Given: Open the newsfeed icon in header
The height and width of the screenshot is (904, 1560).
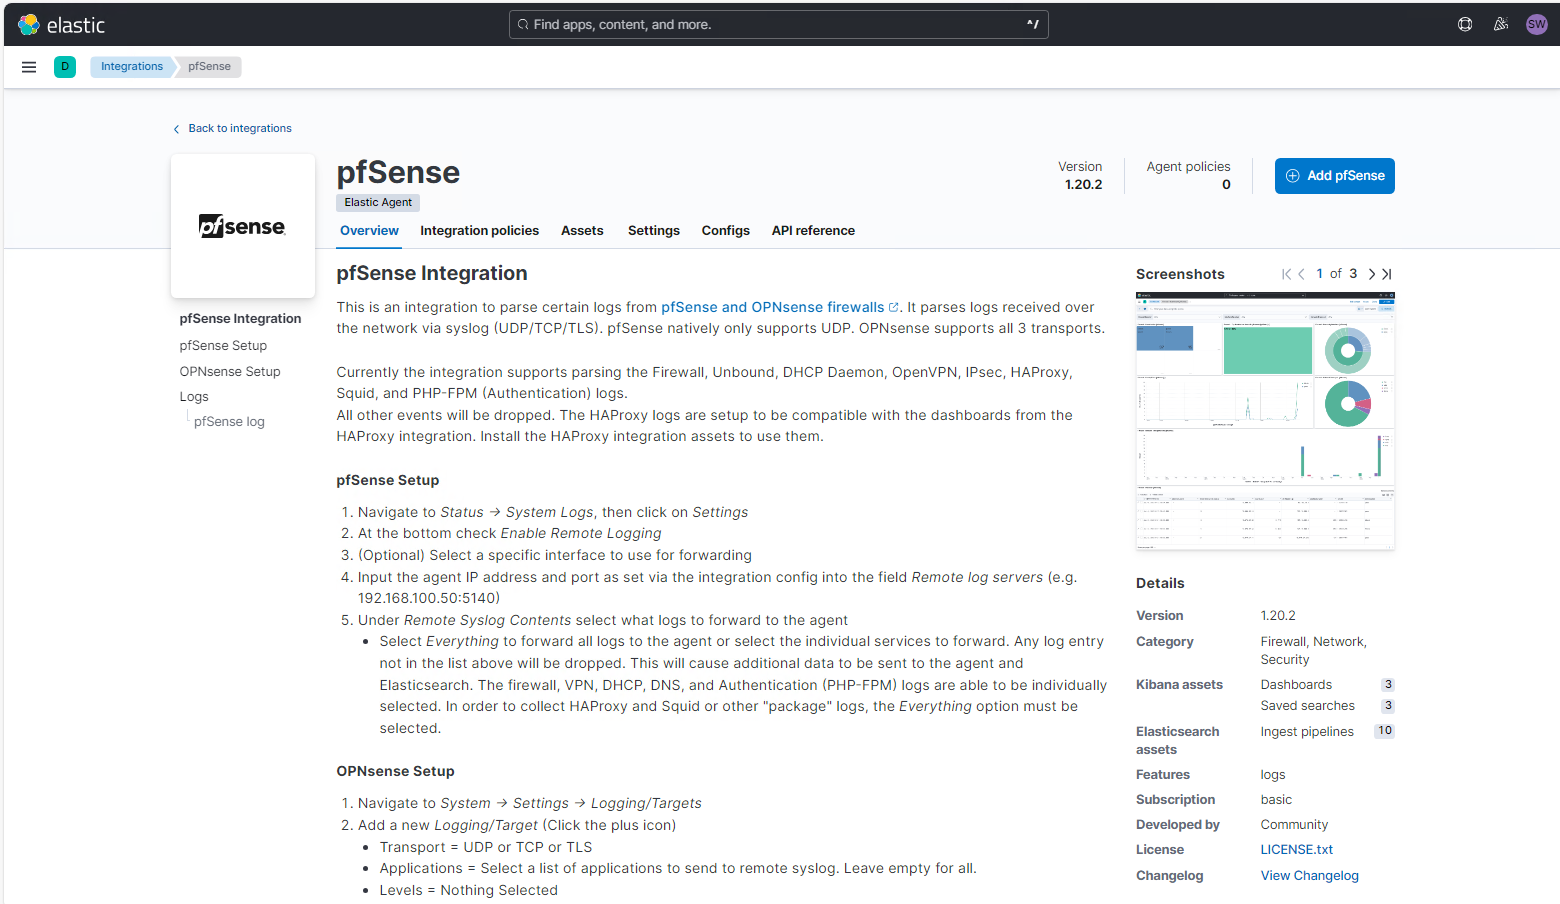Looking at the screenshot, I should pos(1501,25).
